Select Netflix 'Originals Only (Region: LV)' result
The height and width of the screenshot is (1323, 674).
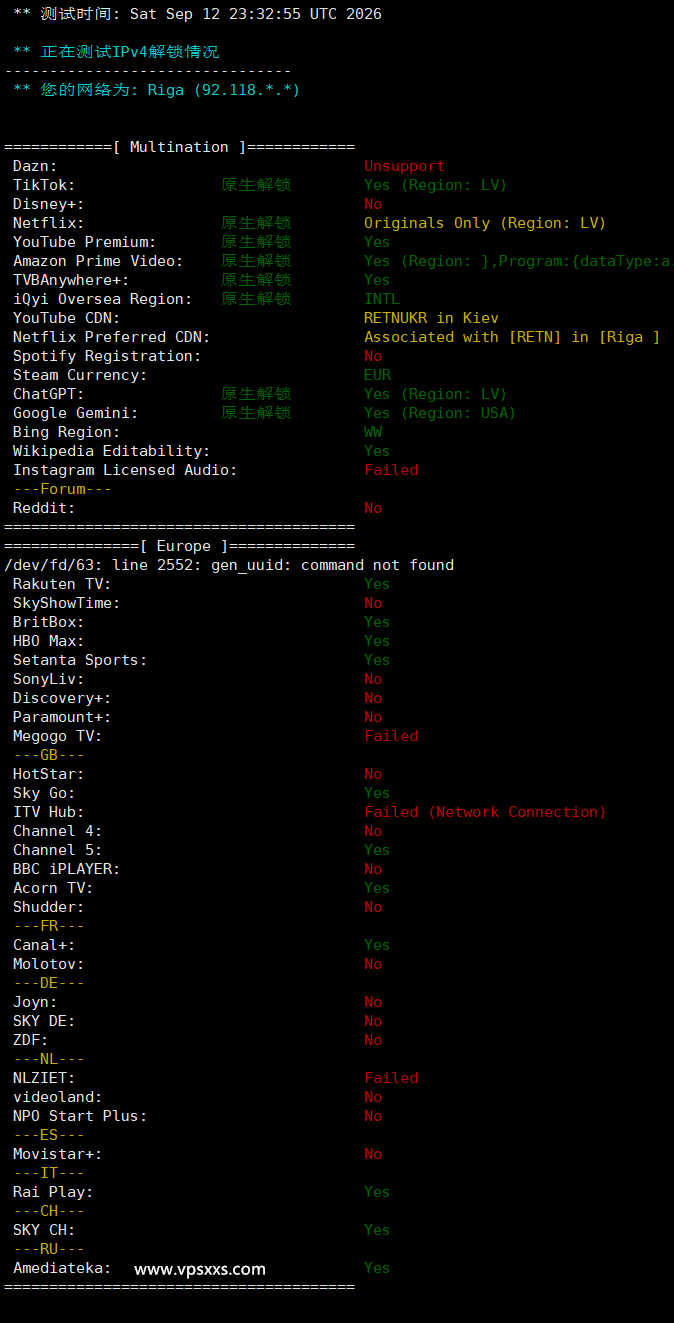(x=485, y=223)
